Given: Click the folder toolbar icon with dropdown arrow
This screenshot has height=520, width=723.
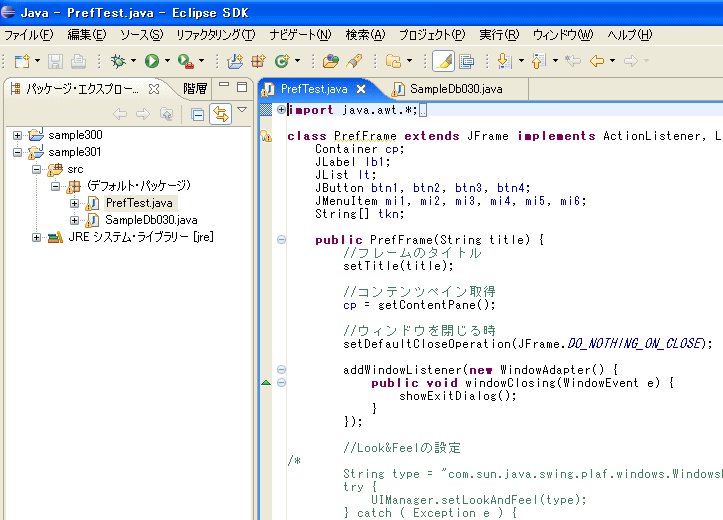Looking at the screenshot, I should coord(393,61).
